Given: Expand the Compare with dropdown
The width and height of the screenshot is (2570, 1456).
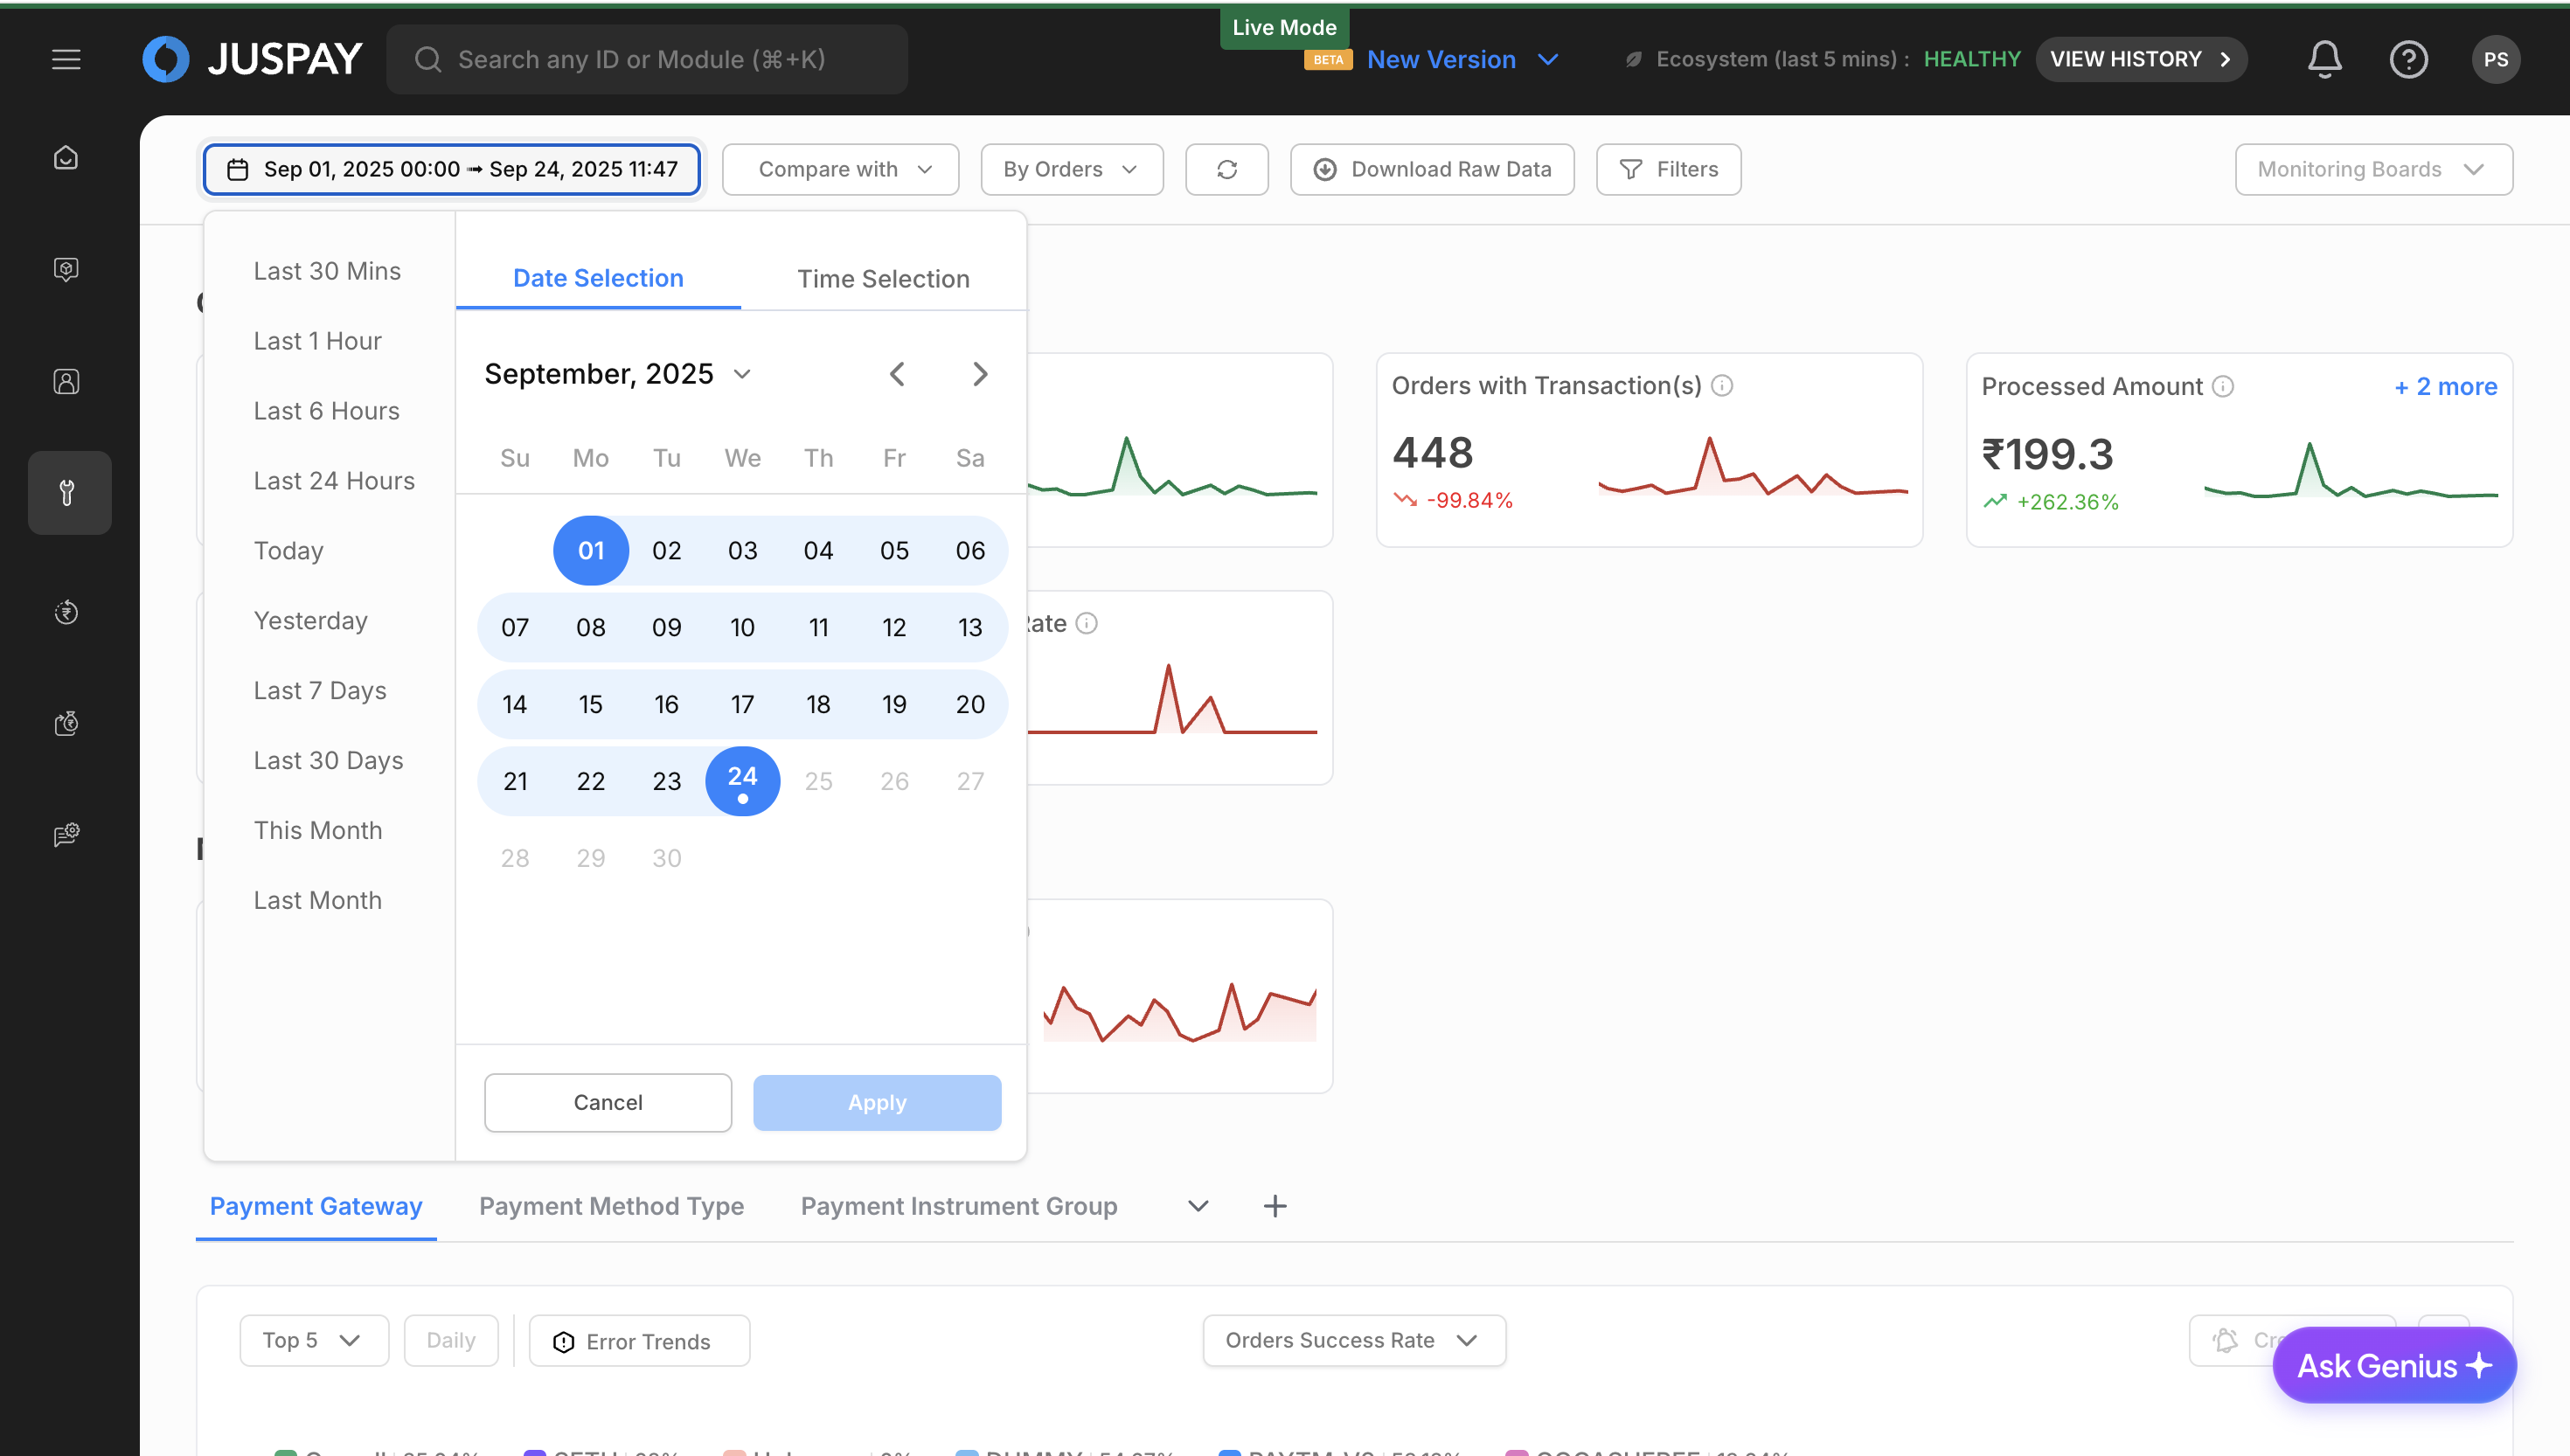Looking at the screenshot, I should (841, 169).
